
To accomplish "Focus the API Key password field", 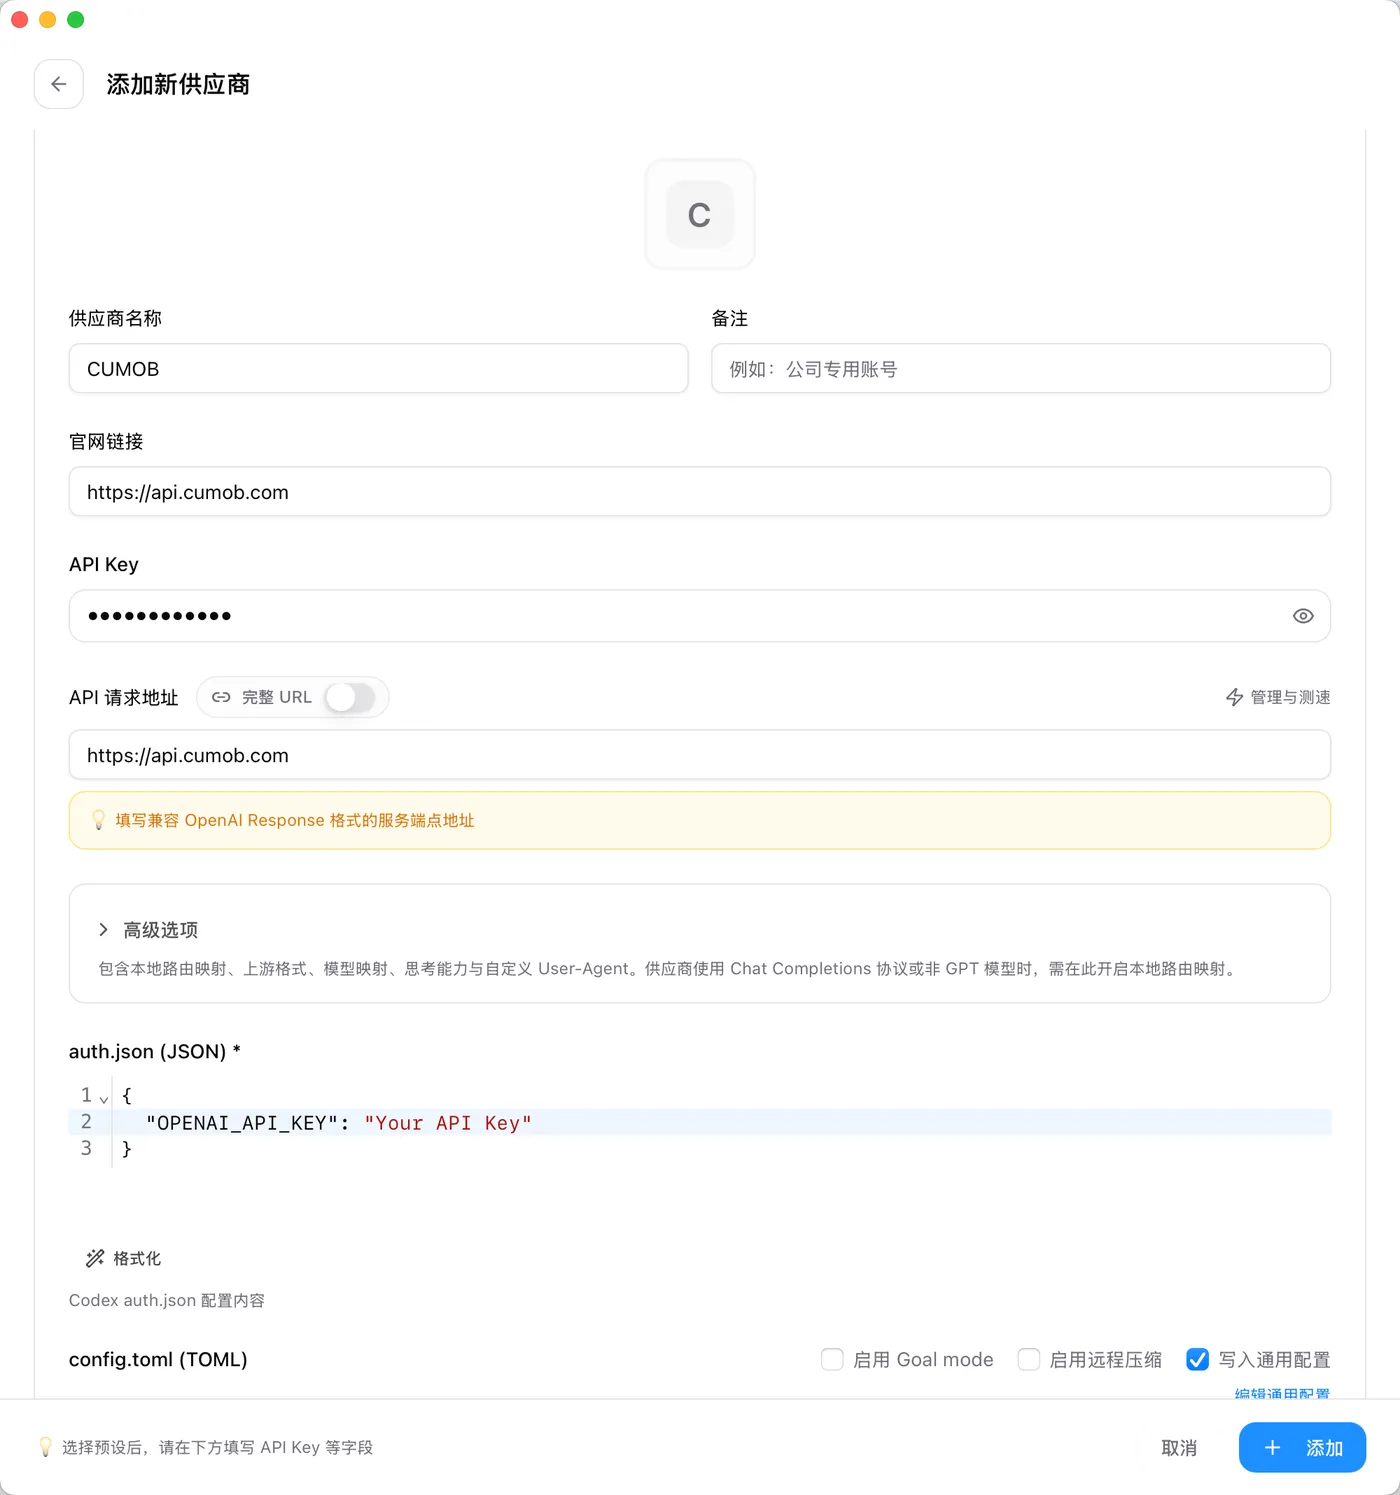I will click(x=700, y=616).
